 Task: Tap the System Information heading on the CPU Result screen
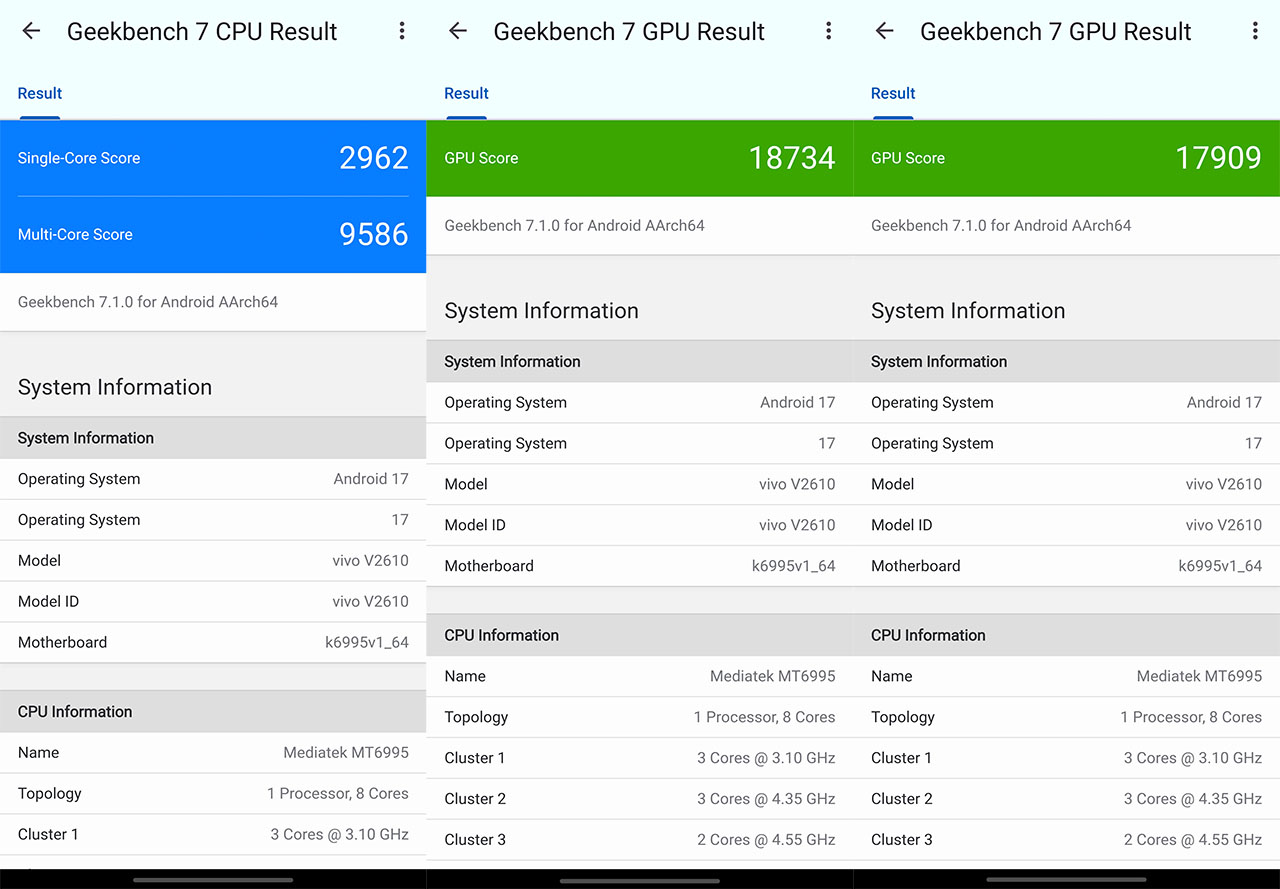coord(115,387)
